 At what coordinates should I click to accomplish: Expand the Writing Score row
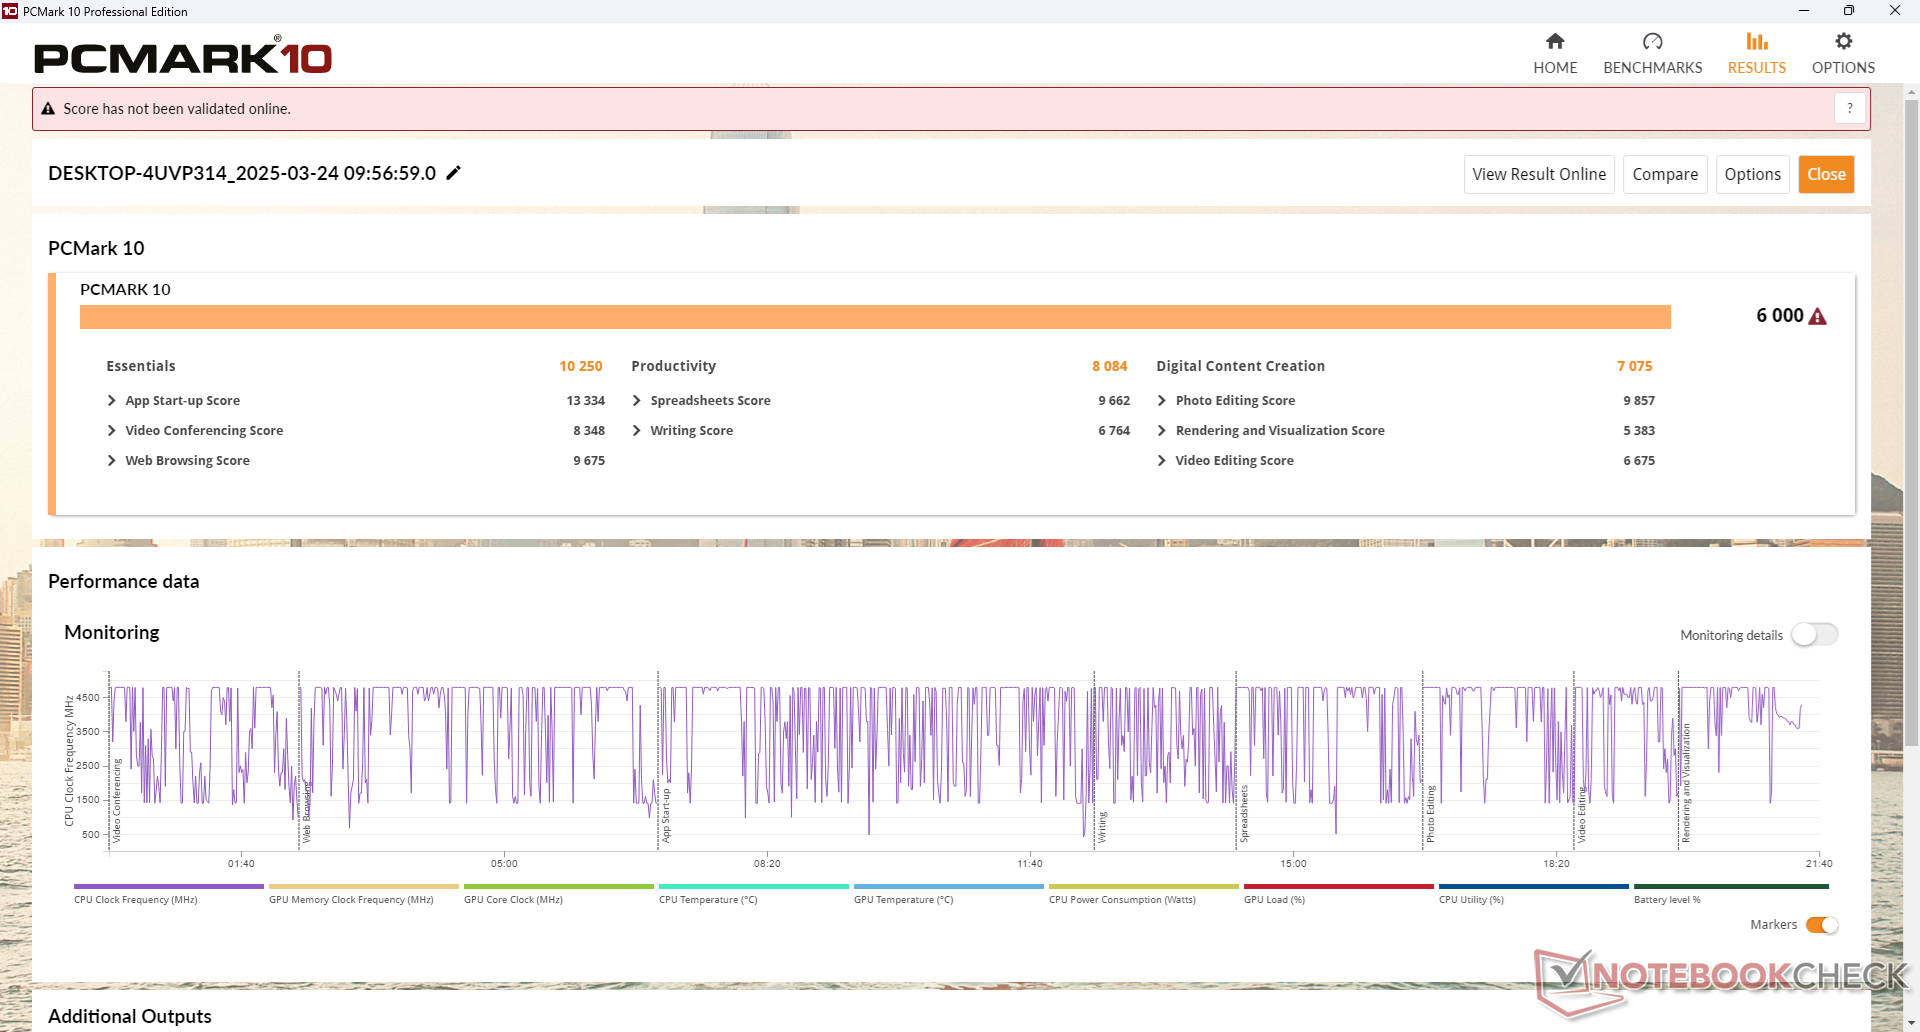pyautogui.click(x=637, y=431)
